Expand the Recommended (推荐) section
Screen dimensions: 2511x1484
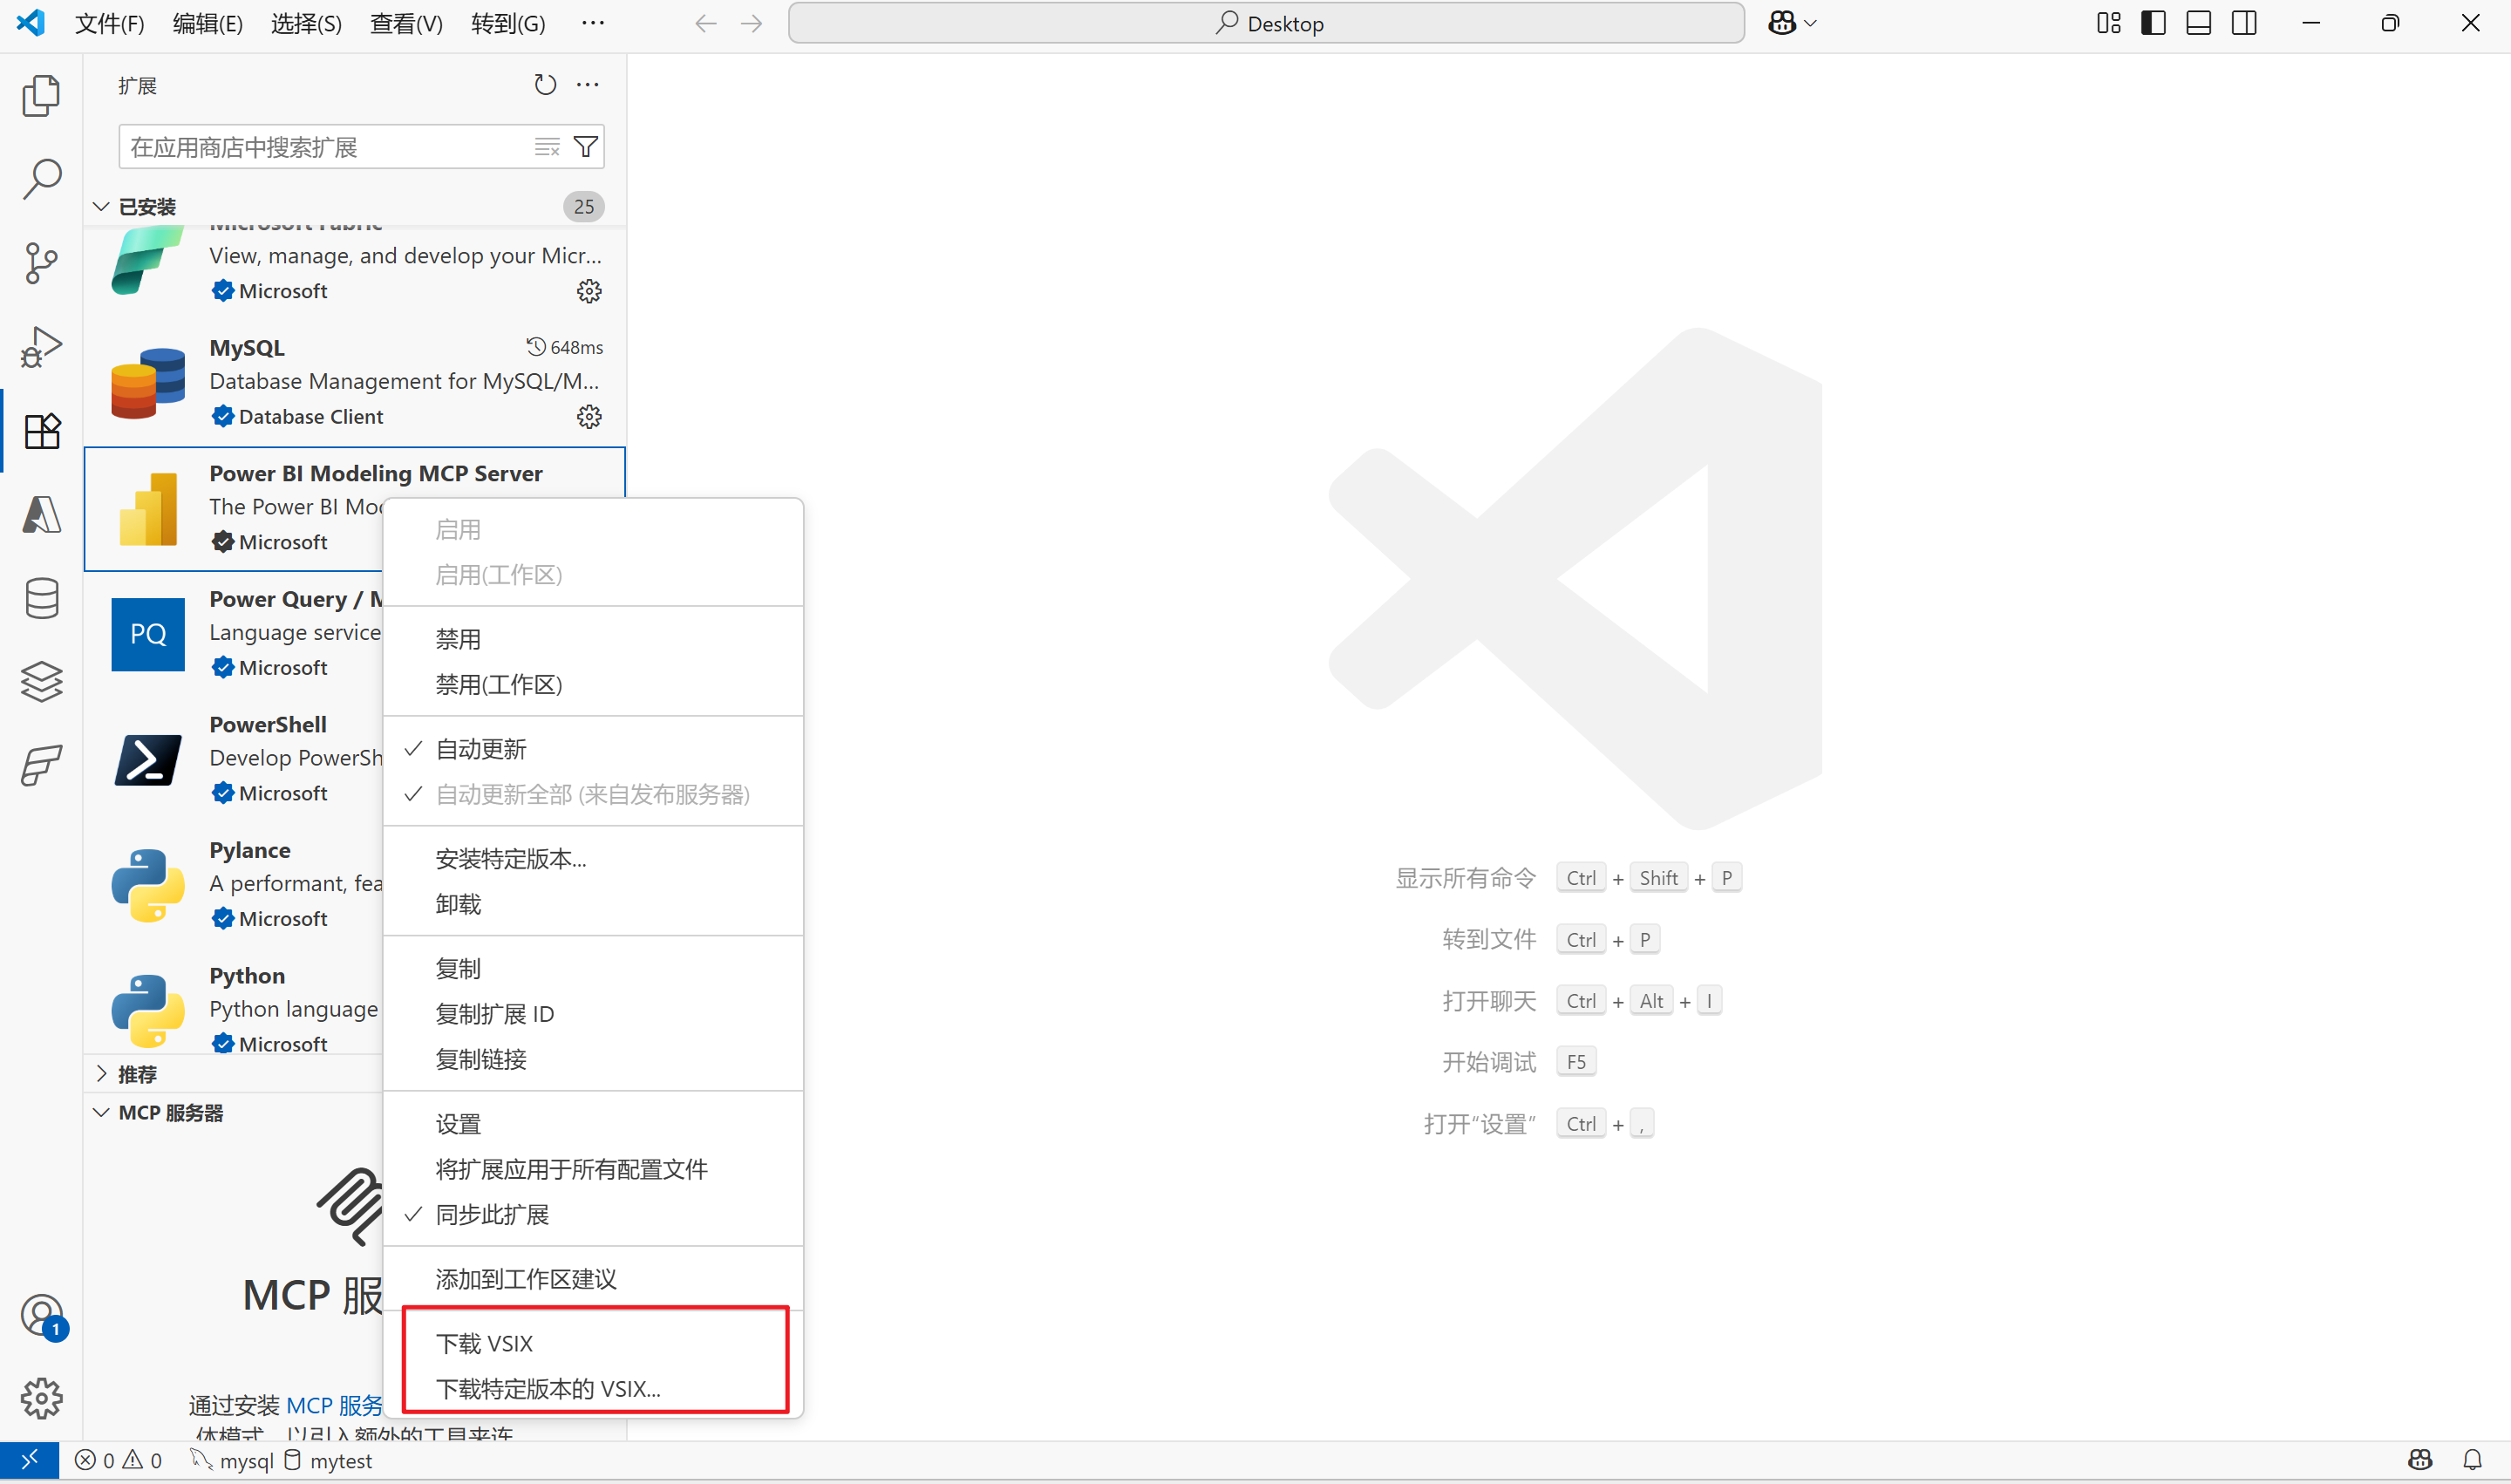[x=137, y=1074]
